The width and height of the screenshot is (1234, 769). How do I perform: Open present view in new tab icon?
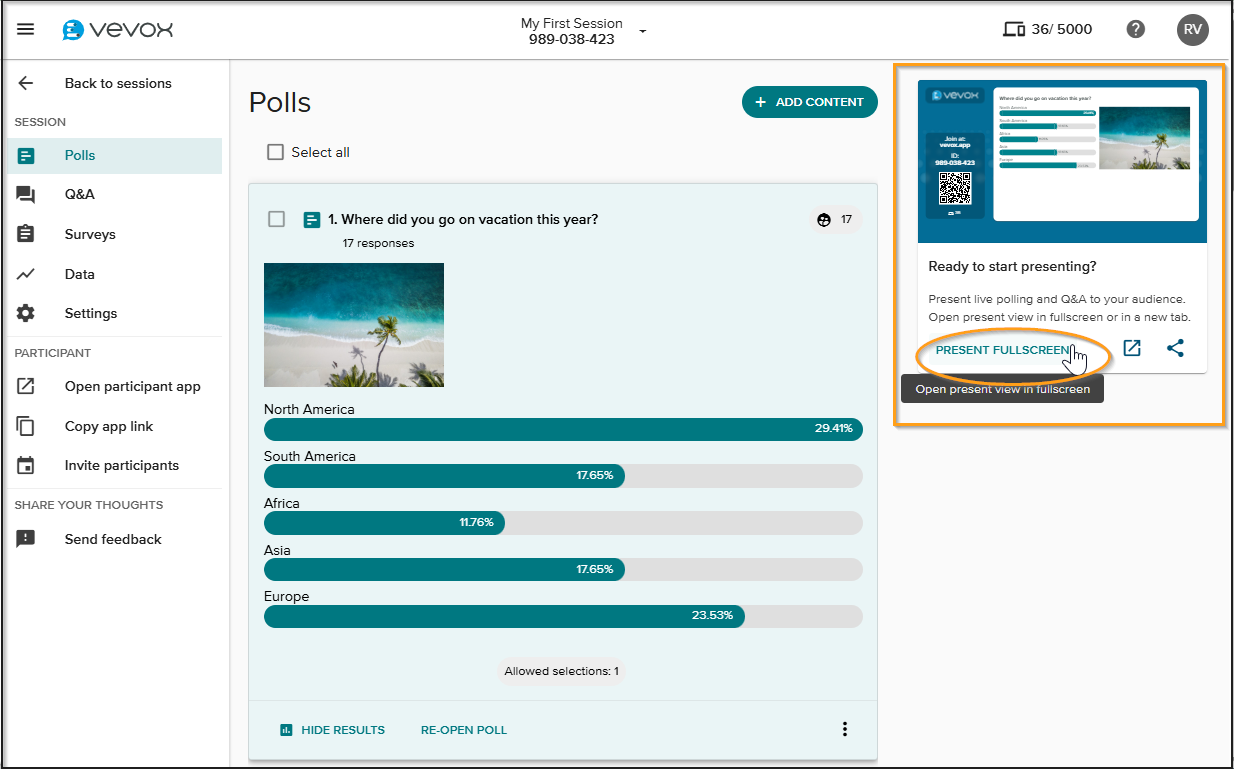[x=1132, y=348]
